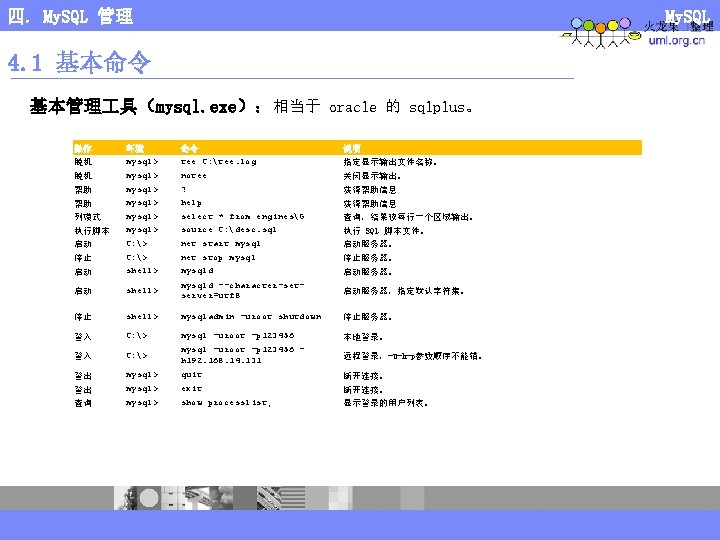
Task: Click the text '相当于 oracle 的 sqlplus'
Action: coord(372,107)
